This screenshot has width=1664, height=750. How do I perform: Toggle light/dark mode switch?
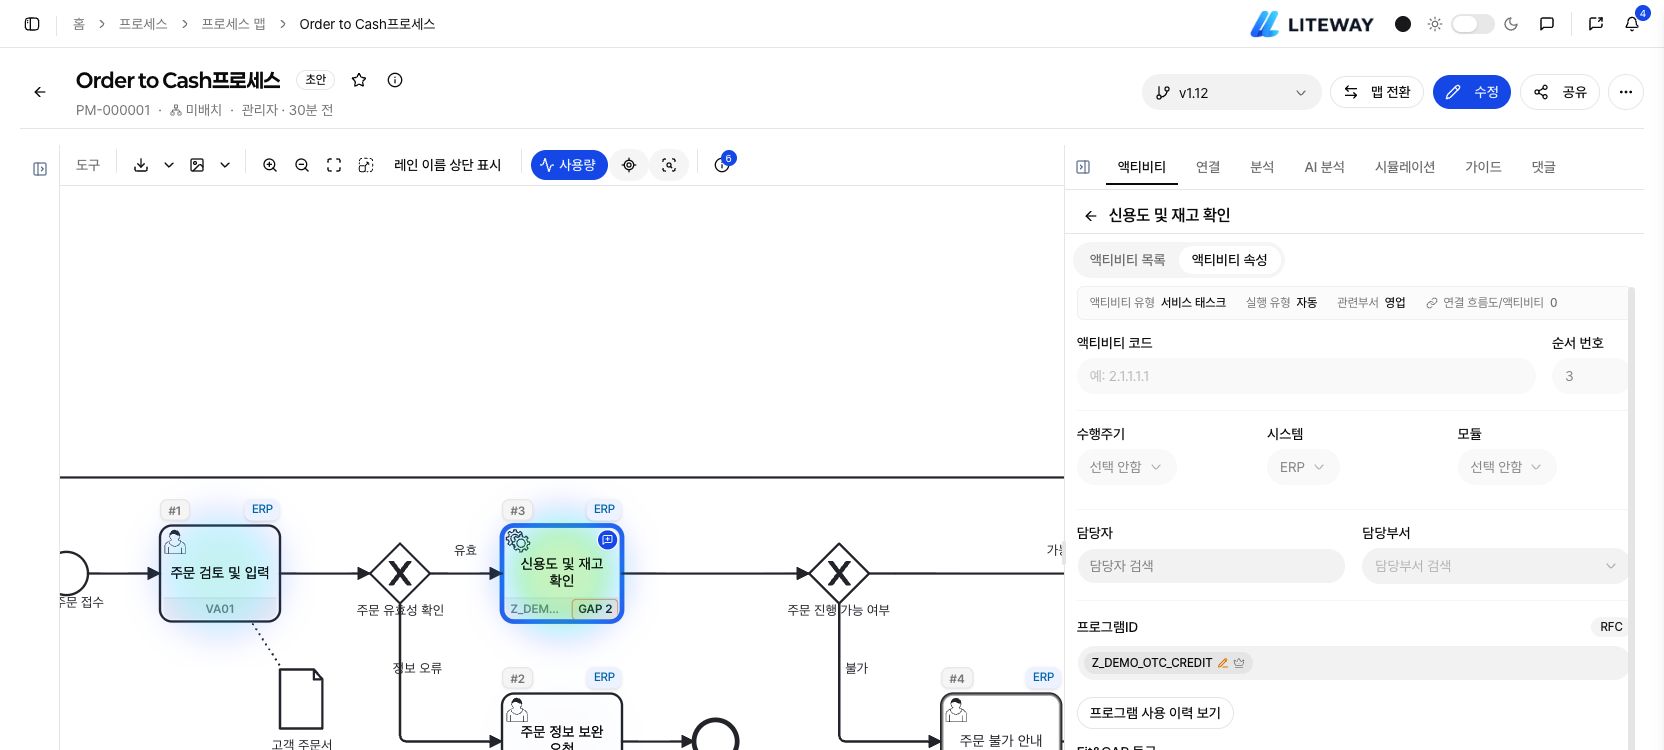[x=1473, y=24]
